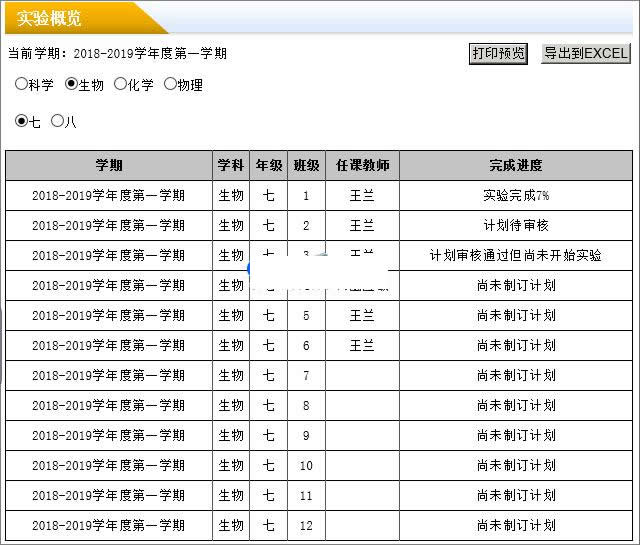Click the 学科 column header
This screenshot has width=640, height=545.
coord(231,165)
